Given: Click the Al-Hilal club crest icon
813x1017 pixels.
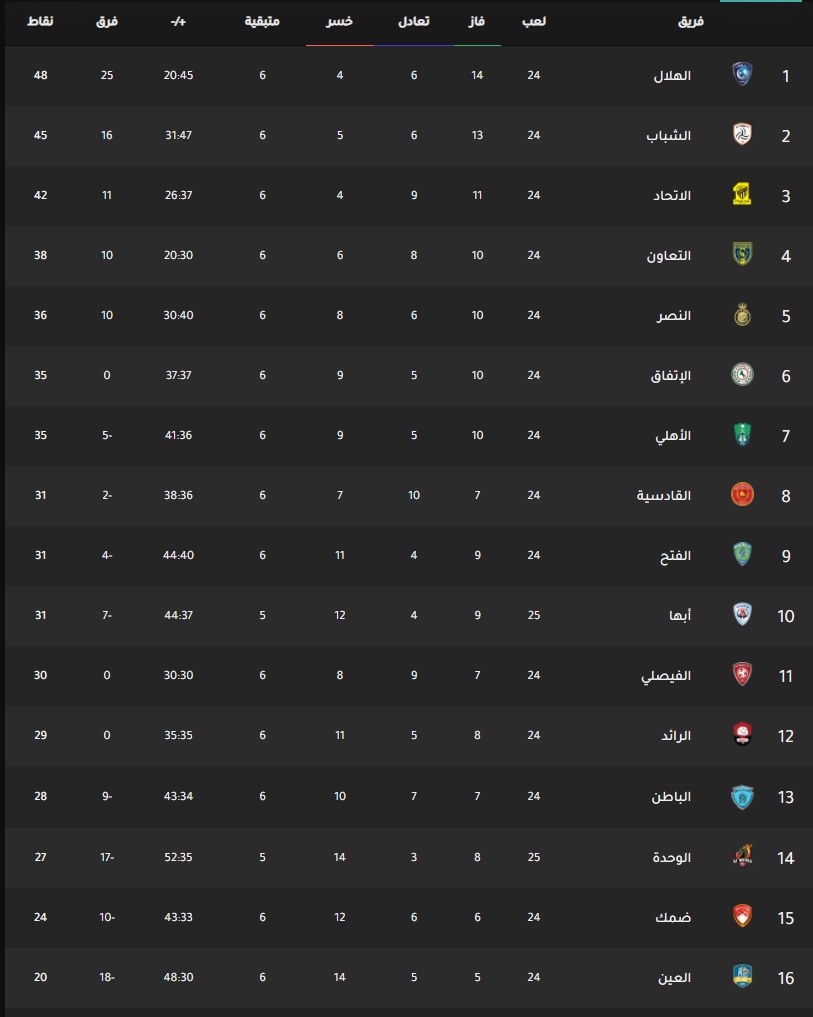Looking at the screenshot, I should (742, 75).
